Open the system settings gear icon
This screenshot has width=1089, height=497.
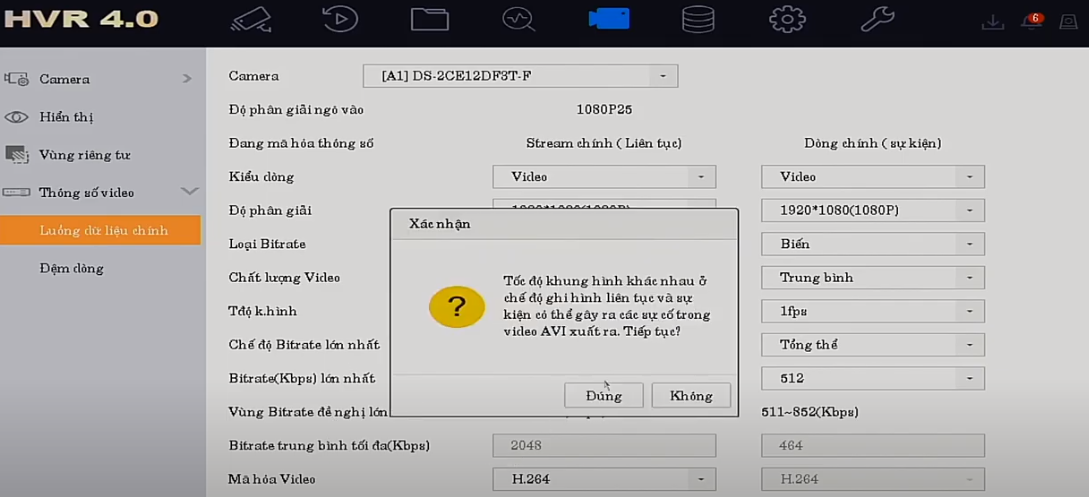[x=787, y=19]
